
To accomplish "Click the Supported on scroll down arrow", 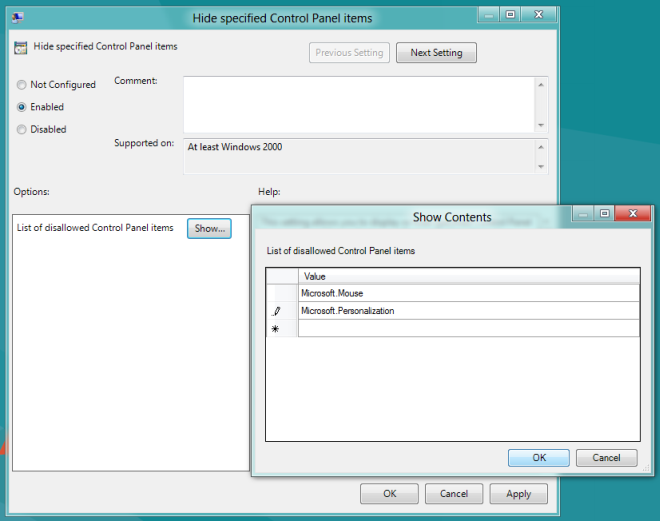I will click(x=541, y=166).
